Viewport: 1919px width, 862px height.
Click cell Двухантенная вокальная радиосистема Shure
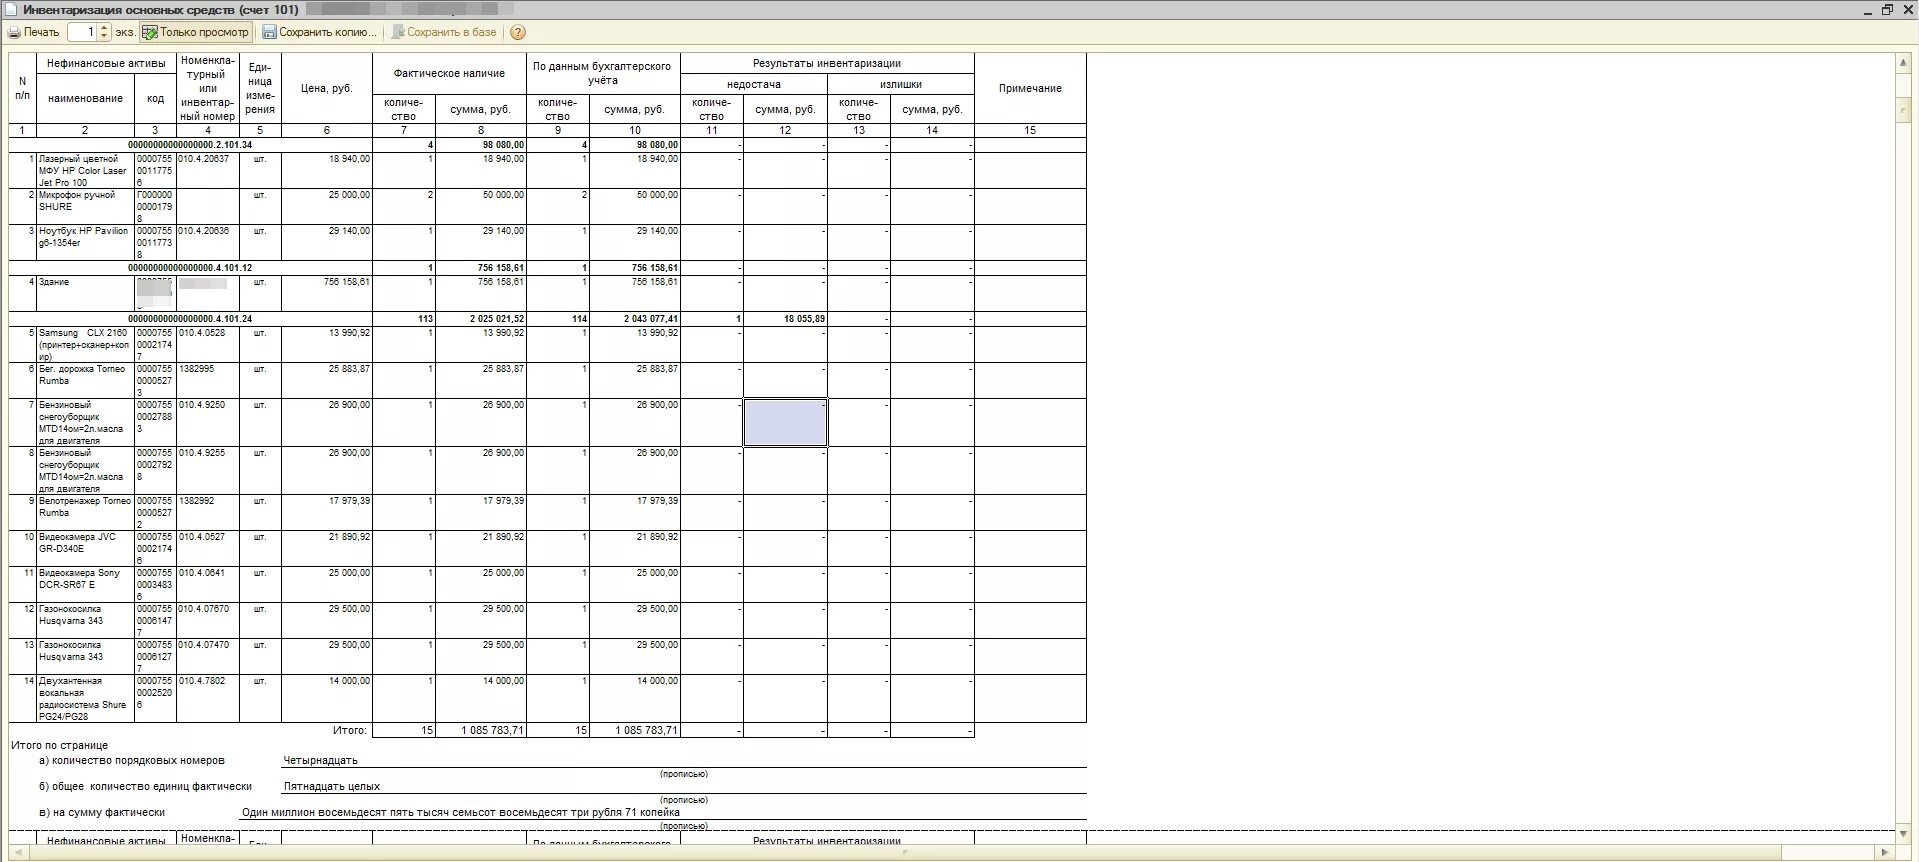pos(85,698)
